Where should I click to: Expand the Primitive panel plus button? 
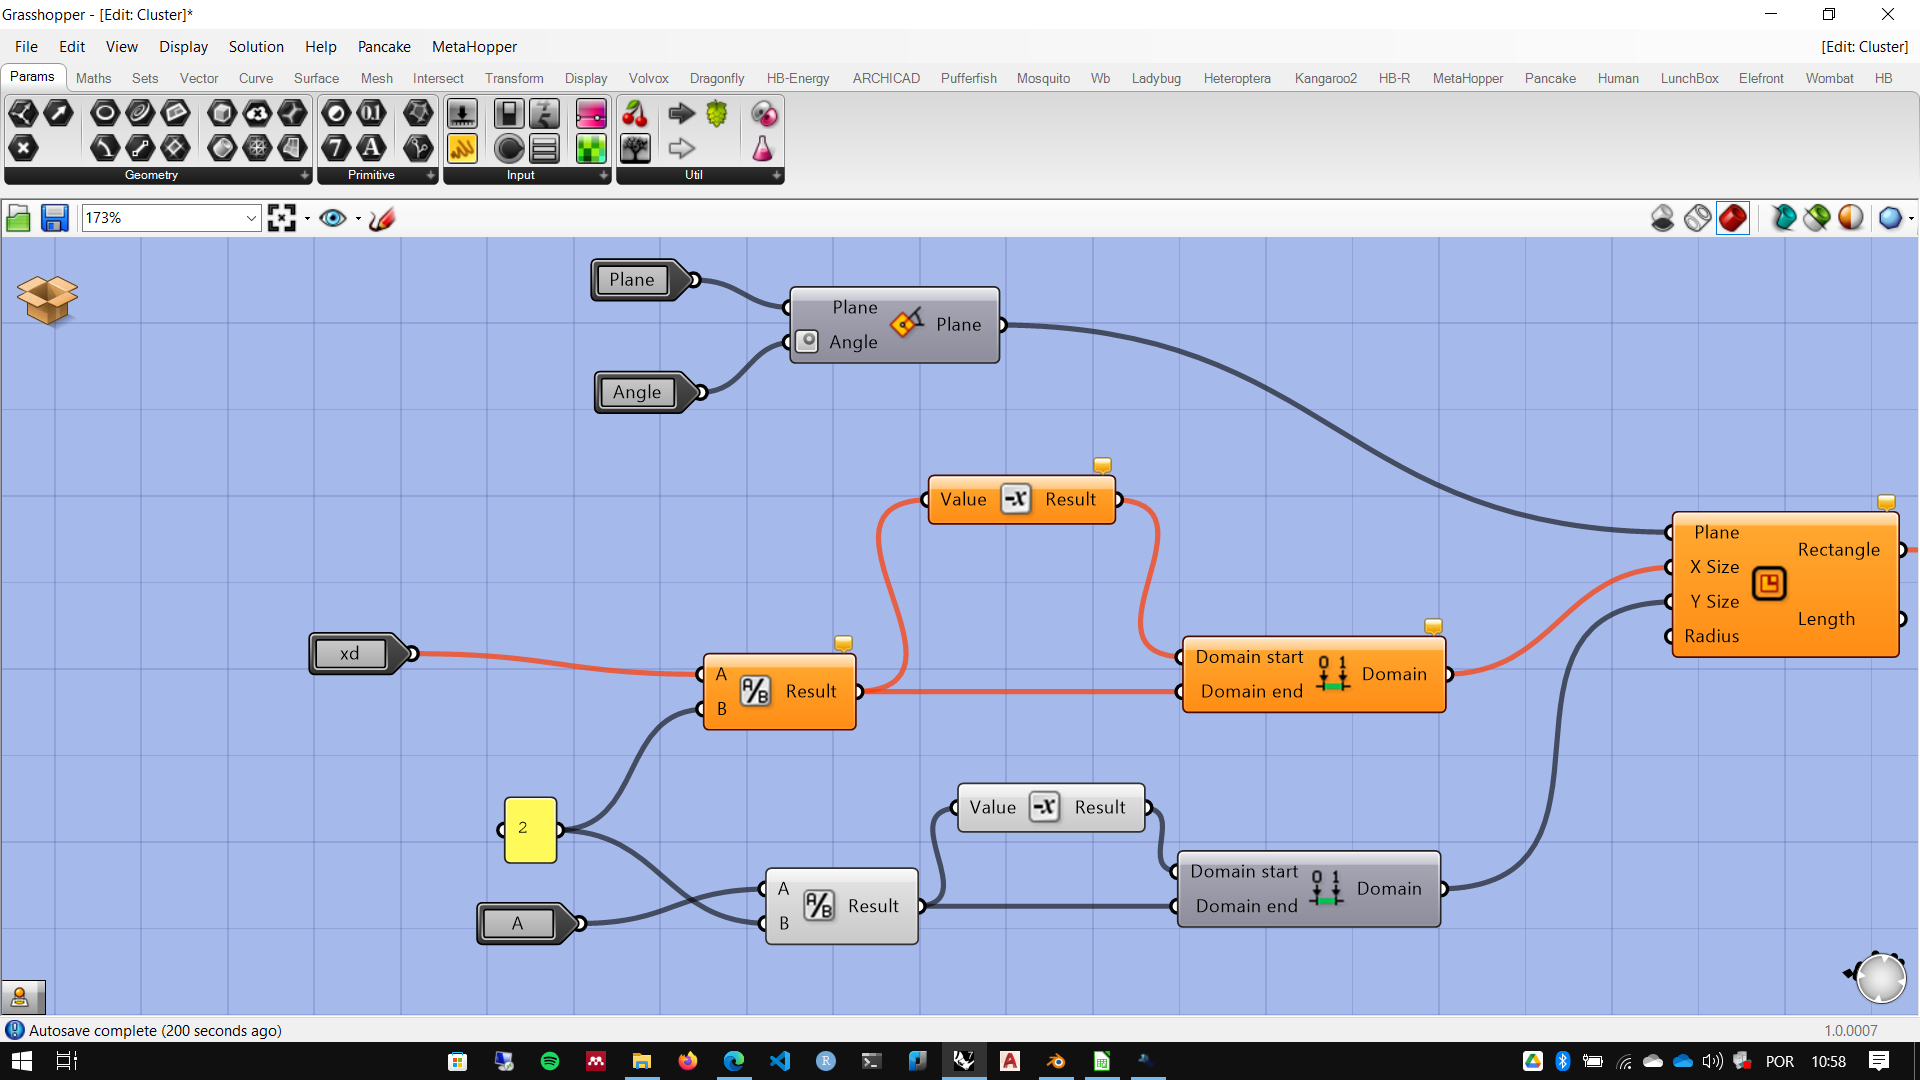(430, 175)
